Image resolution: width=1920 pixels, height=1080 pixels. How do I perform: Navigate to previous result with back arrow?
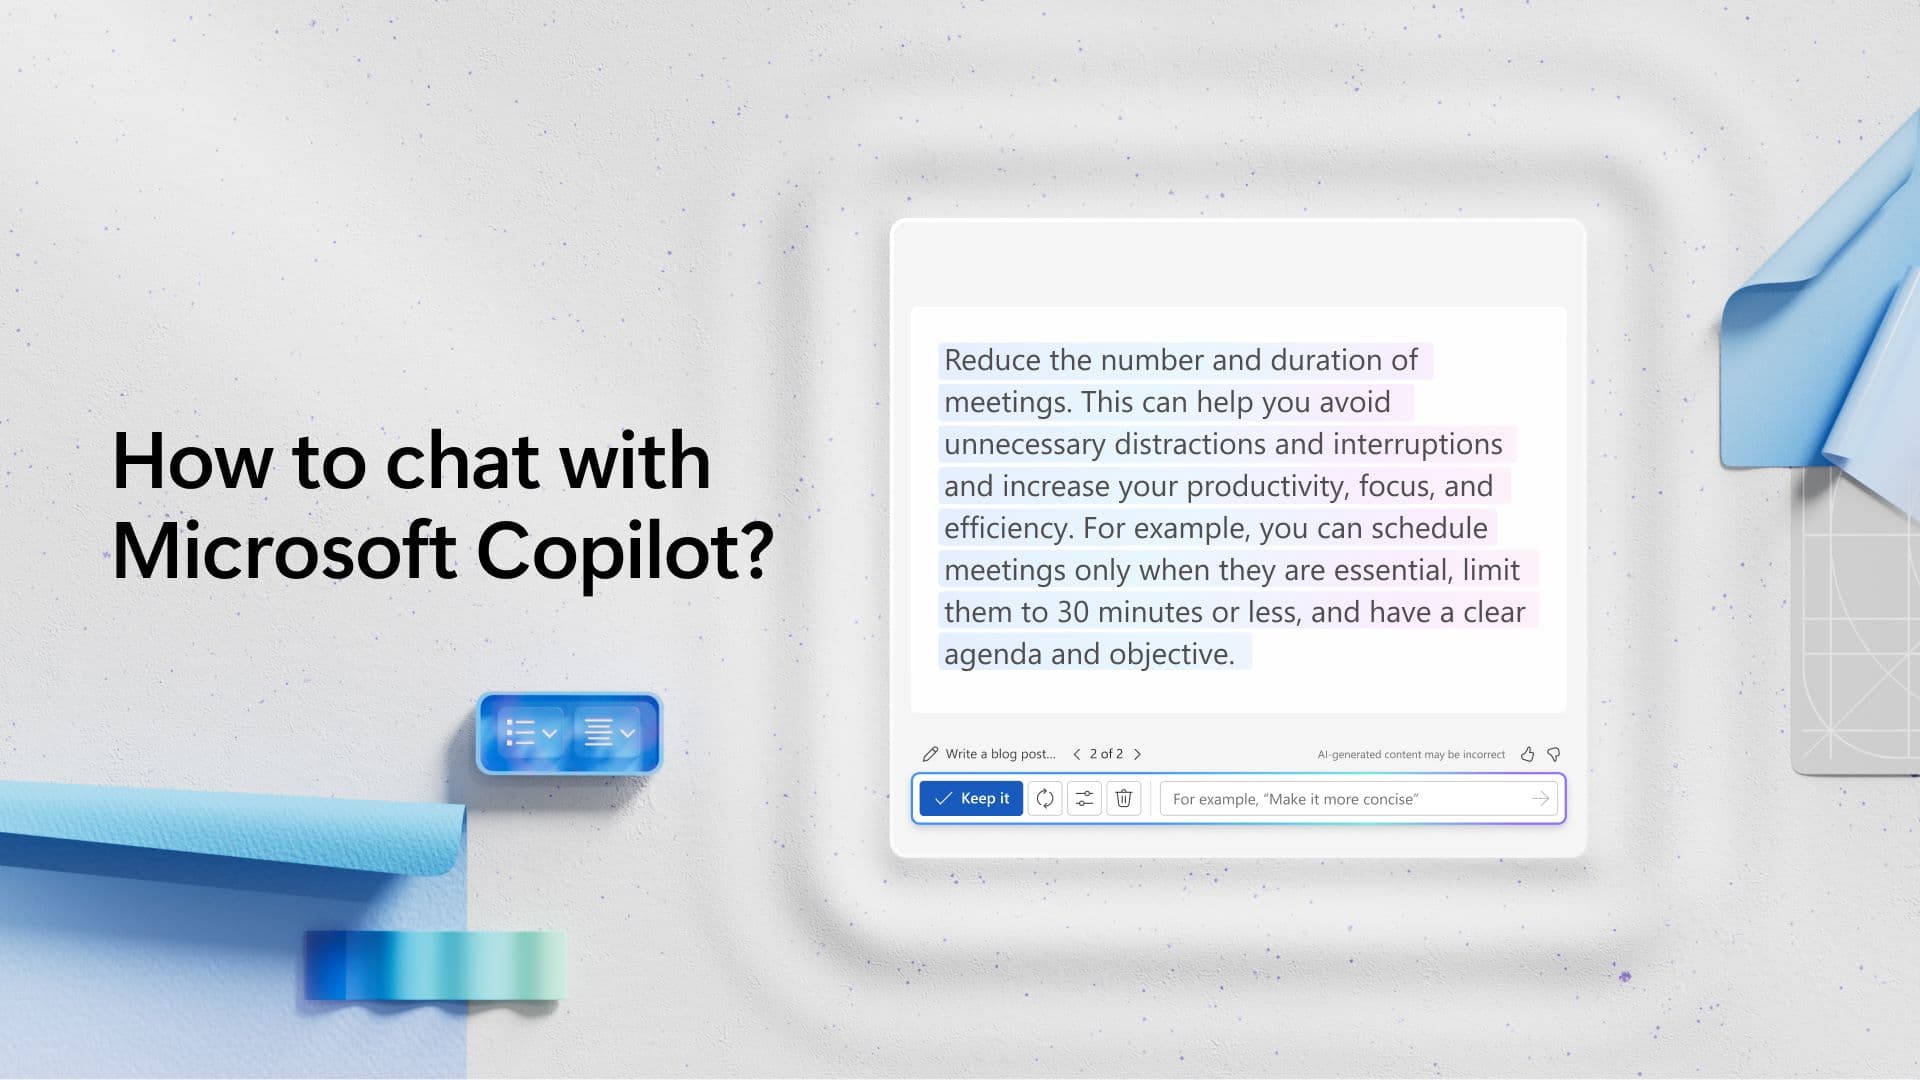pyautogui.click(x=1075, y=753)
